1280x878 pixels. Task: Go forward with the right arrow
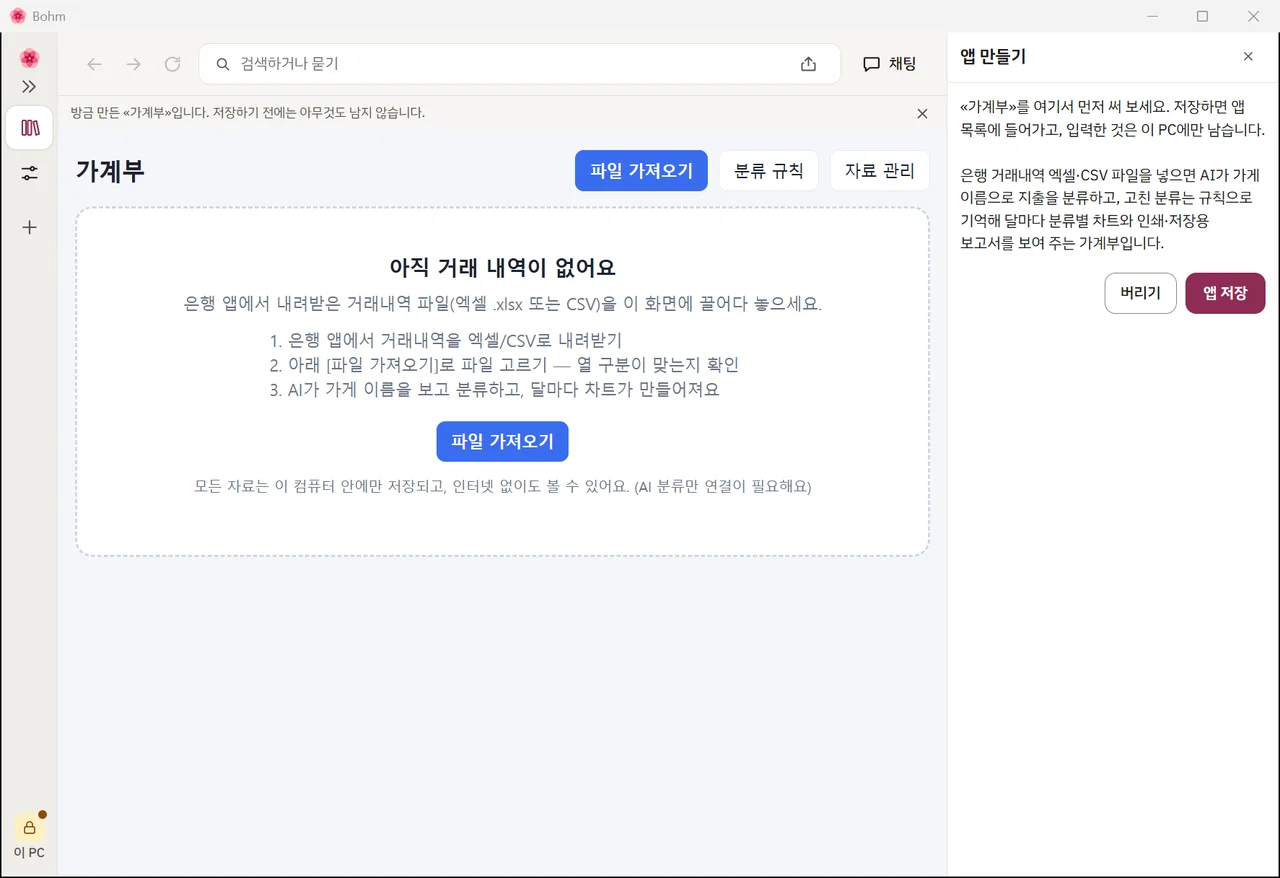[133, 64]
